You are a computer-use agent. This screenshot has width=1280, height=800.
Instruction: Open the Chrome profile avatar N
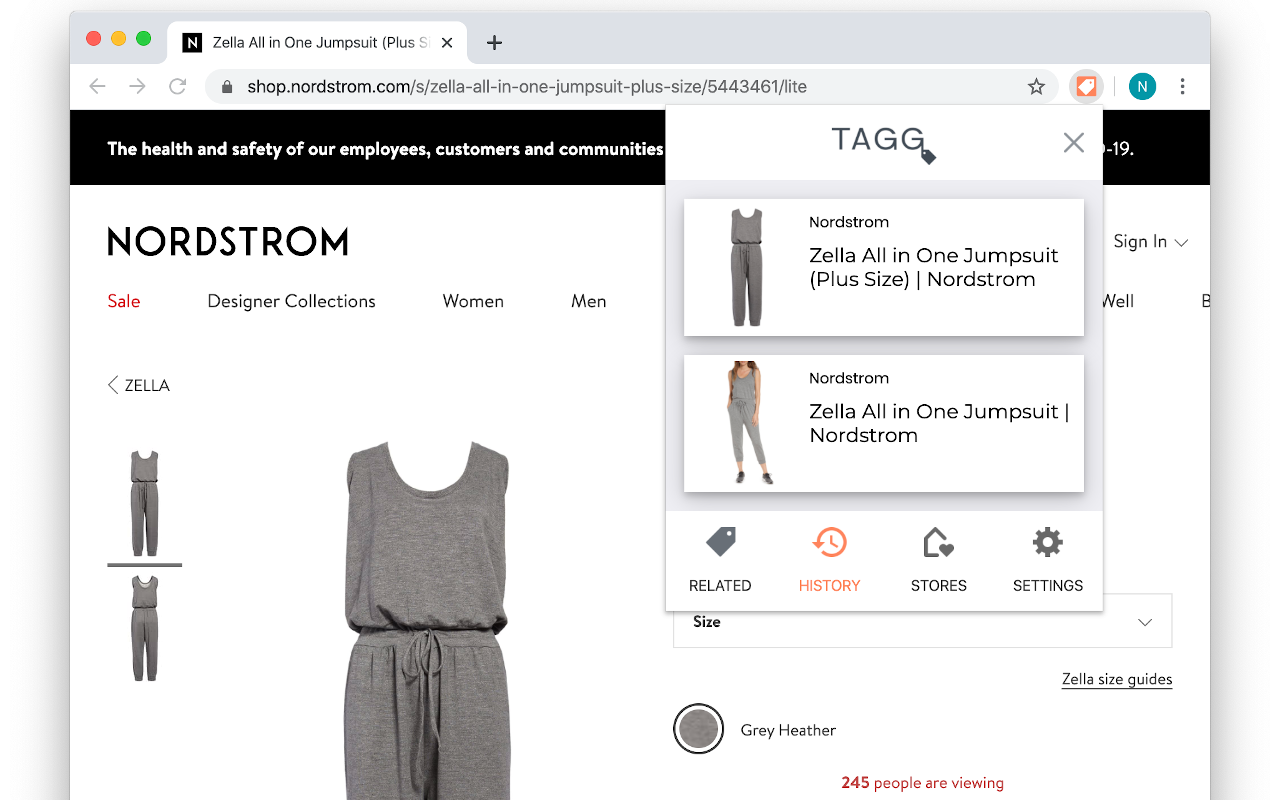1142,87
